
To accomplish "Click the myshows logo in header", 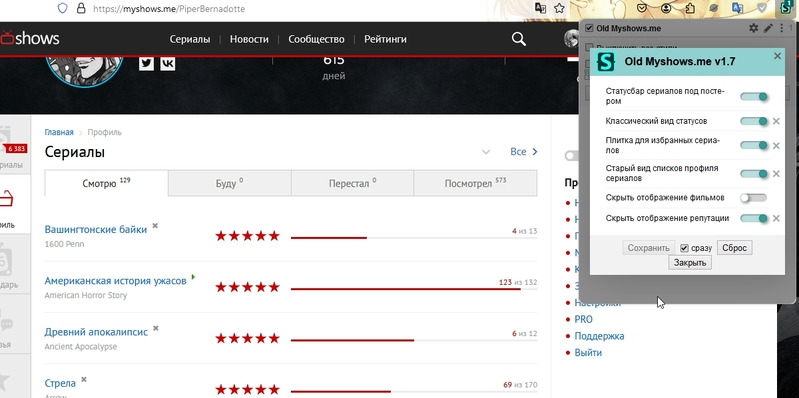I will pos(30,39).
